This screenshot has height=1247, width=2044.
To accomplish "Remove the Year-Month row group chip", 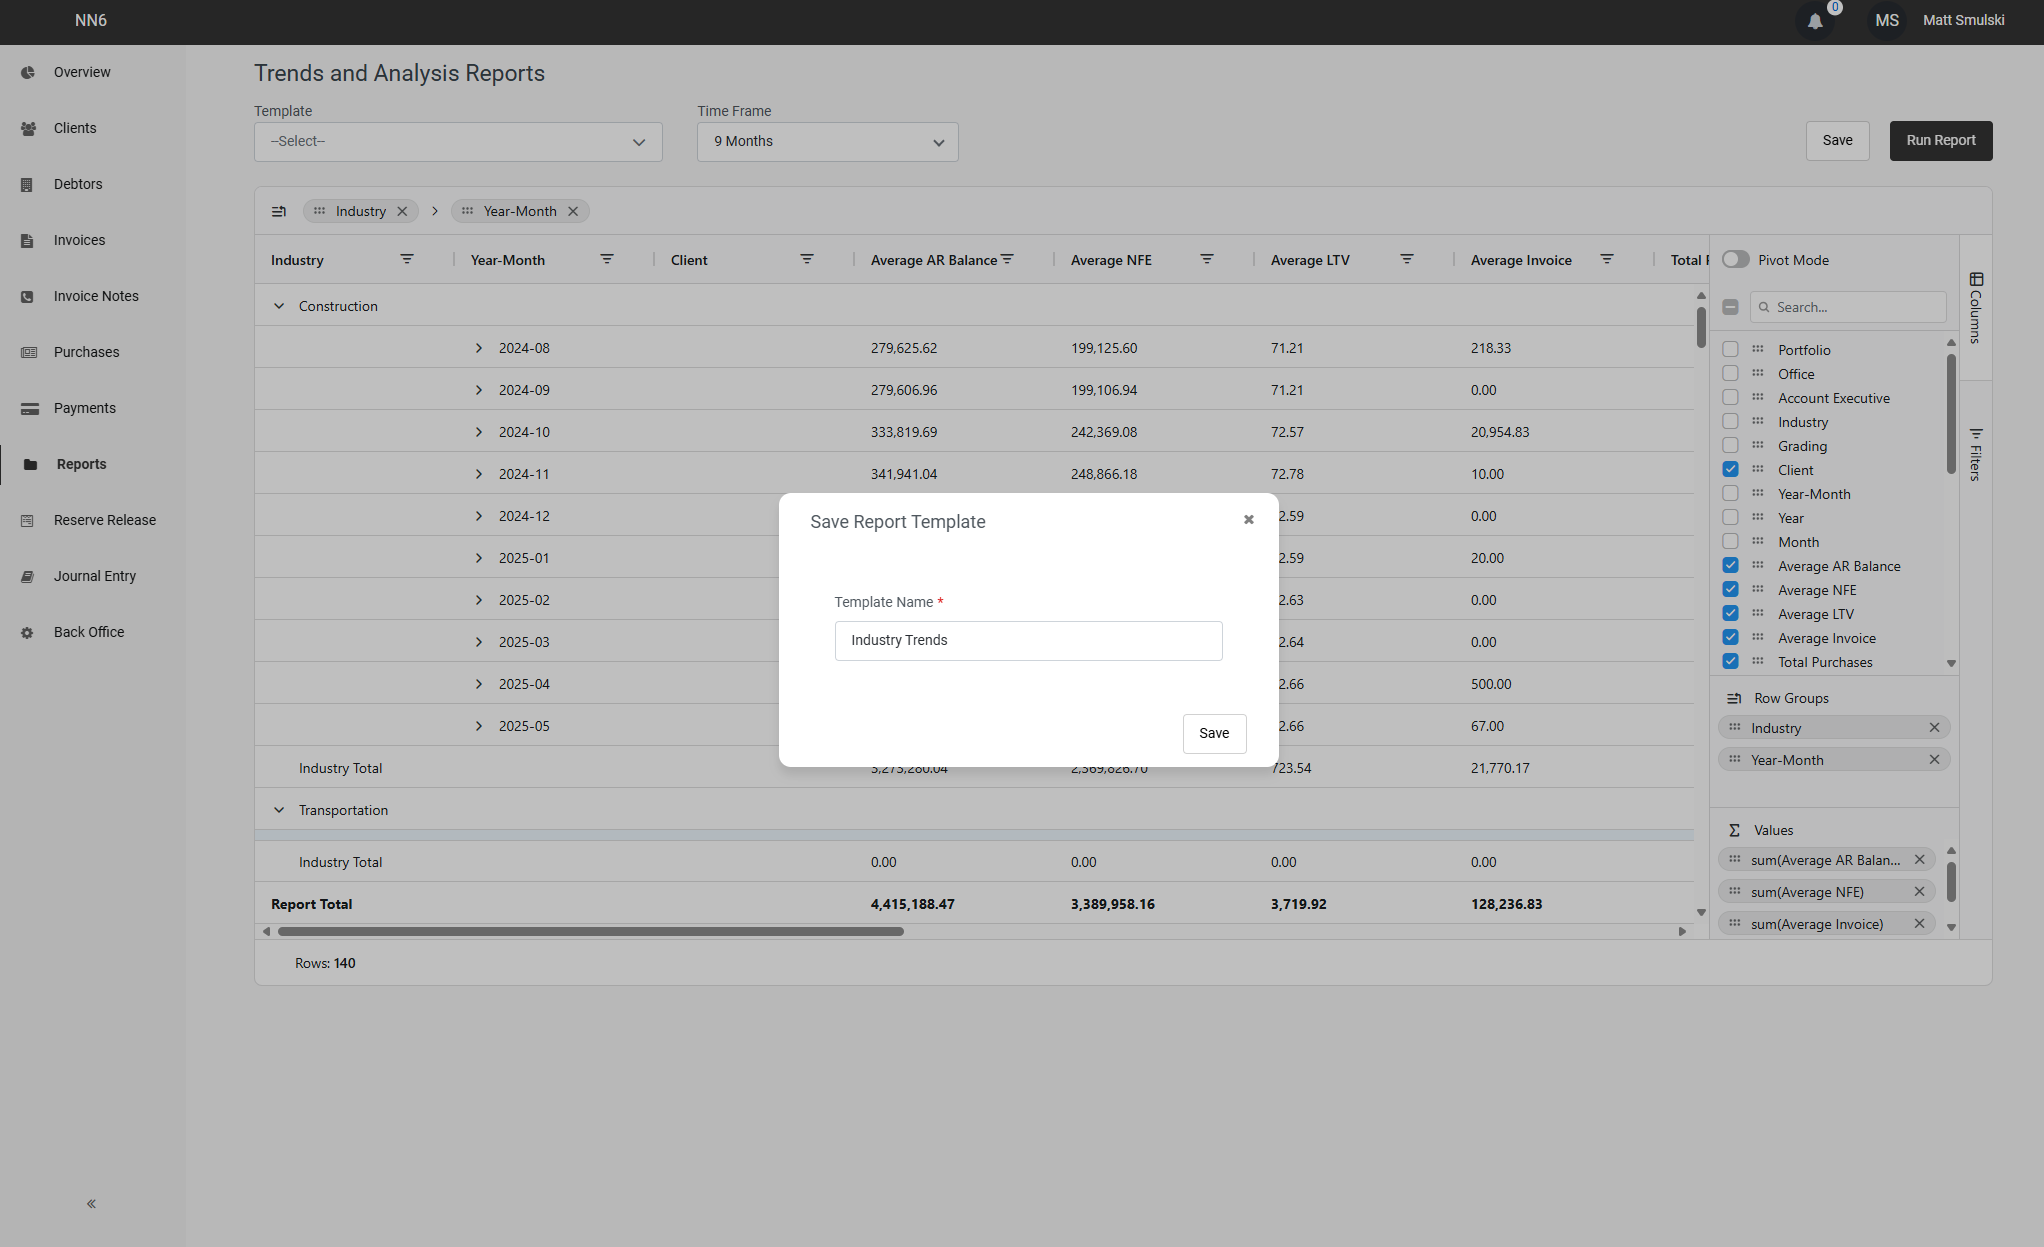I will [x=1934, y=759].
